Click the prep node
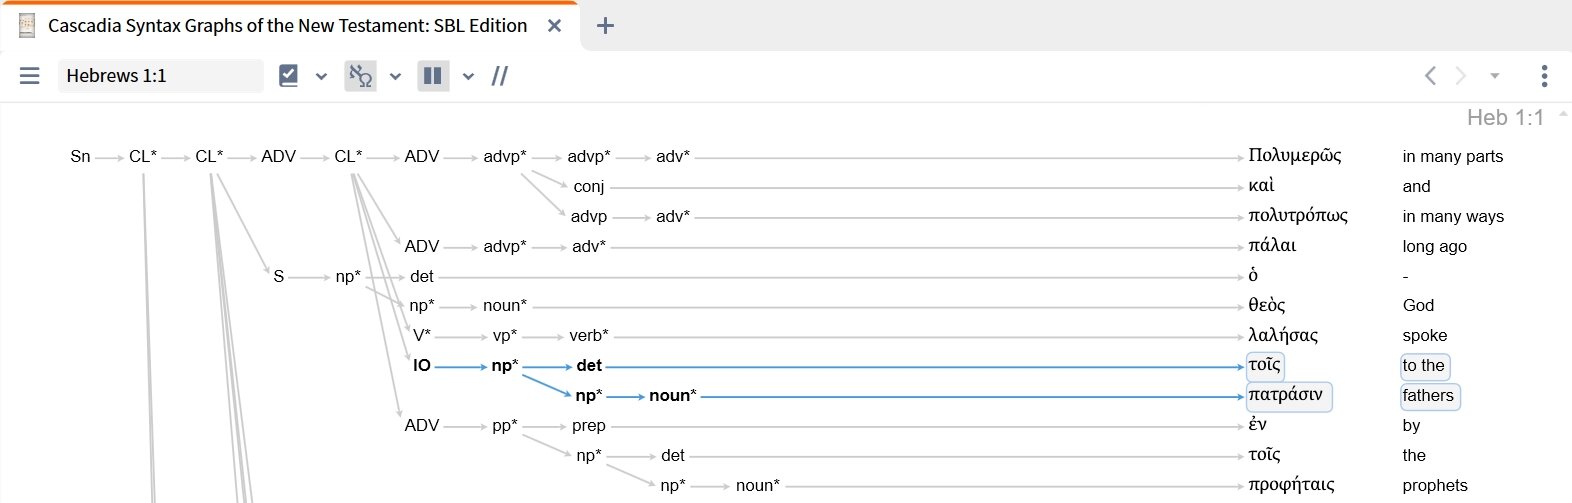Screen dimensions: 1572x503 589,426
